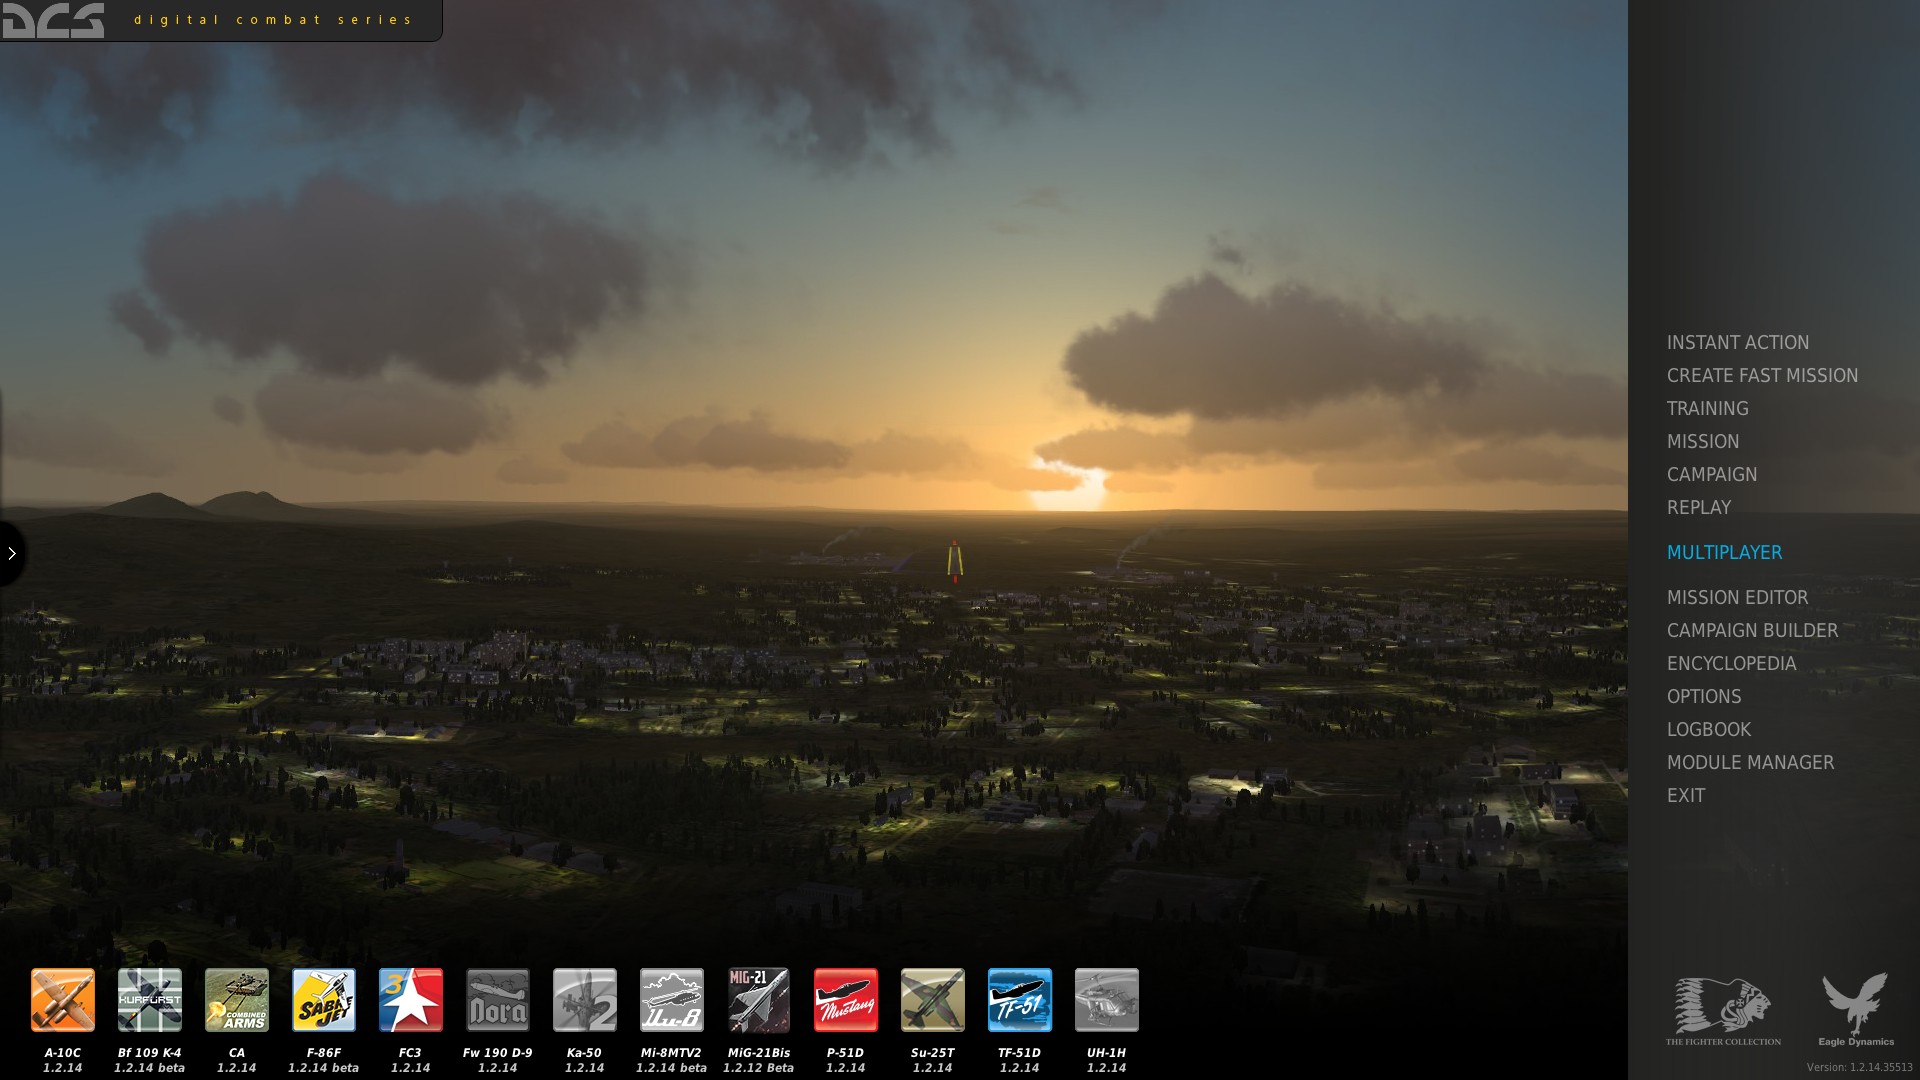This screenshot has width=1920, height=1080.
Task: Open Instant Action
Action: click(x=1737, y=343)
